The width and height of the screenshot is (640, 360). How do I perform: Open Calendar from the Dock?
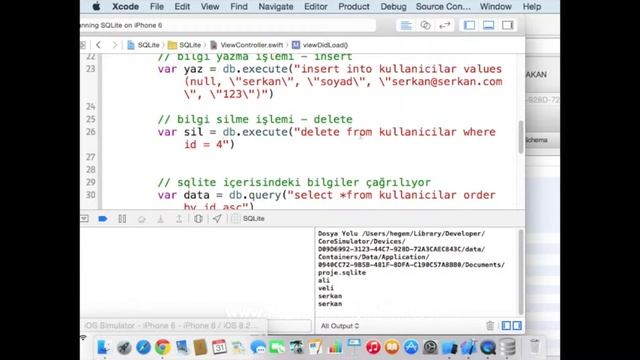[x=219, y=347]
